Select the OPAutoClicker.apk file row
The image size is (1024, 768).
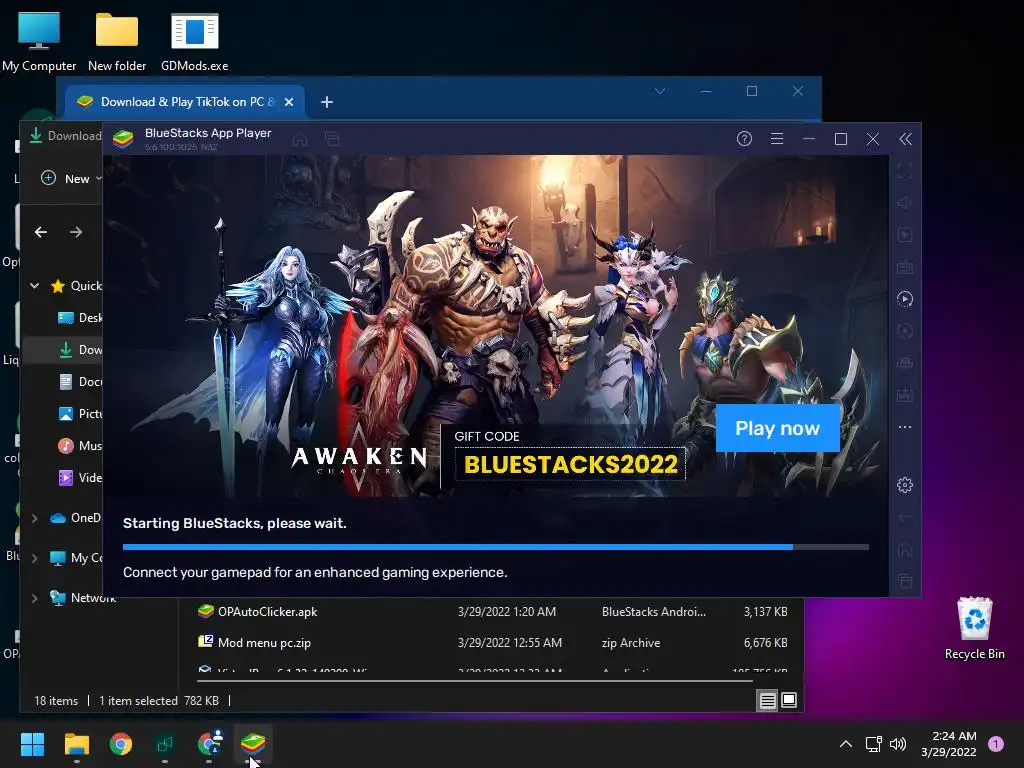tap(493, 612)
